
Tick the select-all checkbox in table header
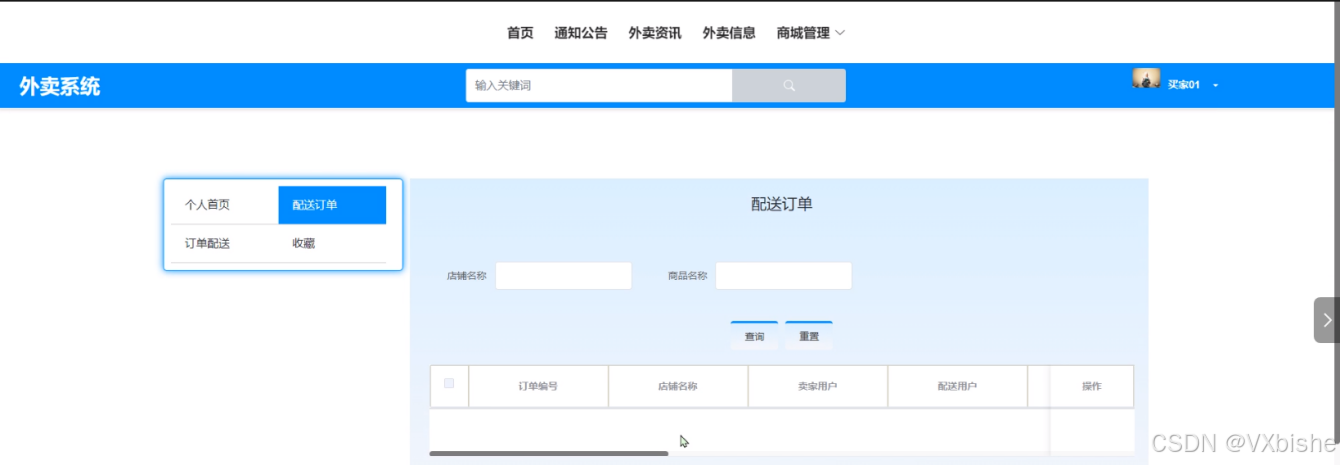tap(449, 383)
